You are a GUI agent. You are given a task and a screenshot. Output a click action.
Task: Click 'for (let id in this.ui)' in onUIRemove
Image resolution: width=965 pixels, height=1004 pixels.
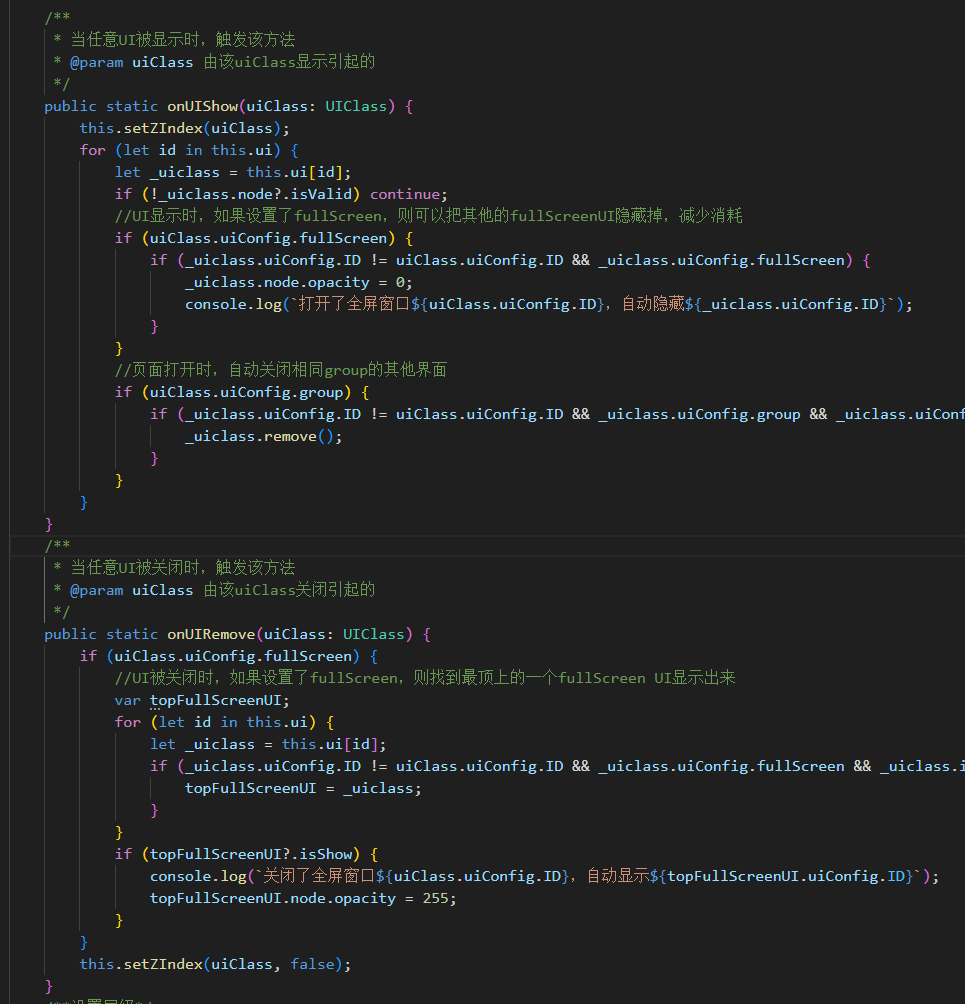[215, 722]
